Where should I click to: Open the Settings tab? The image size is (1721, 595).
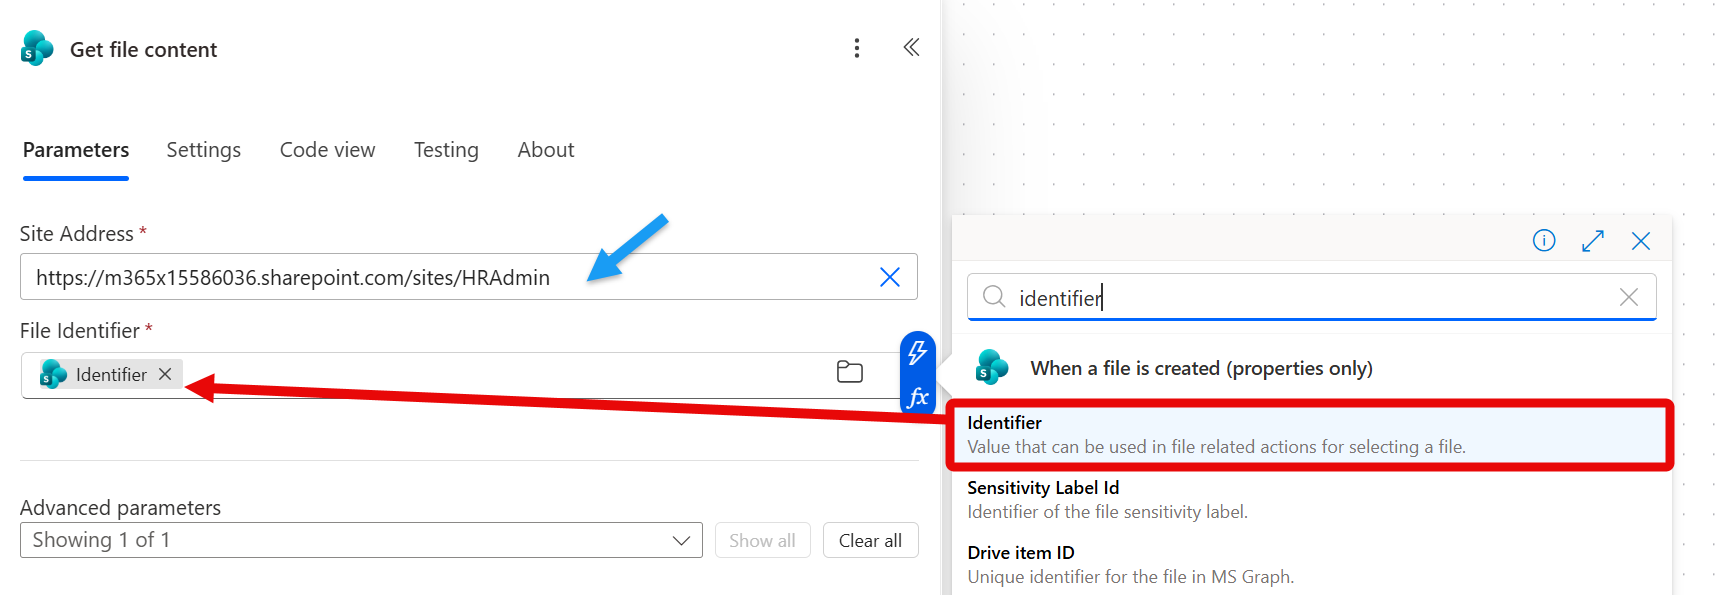(x=203, y=150)
